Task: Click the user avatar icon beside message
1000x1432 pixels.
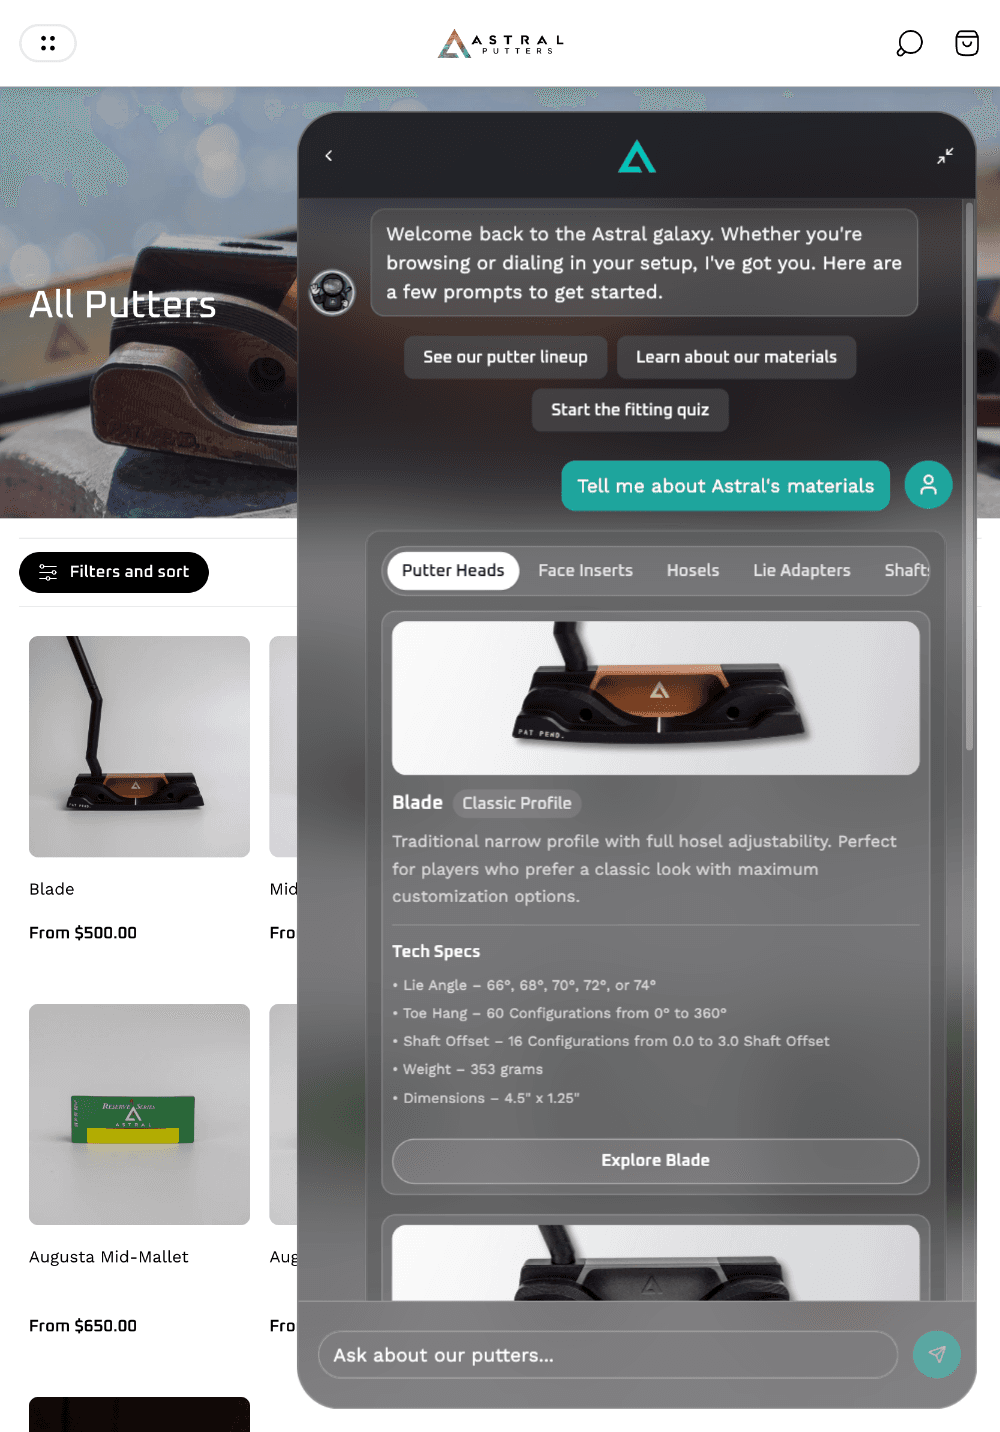Action: [929, 485]
